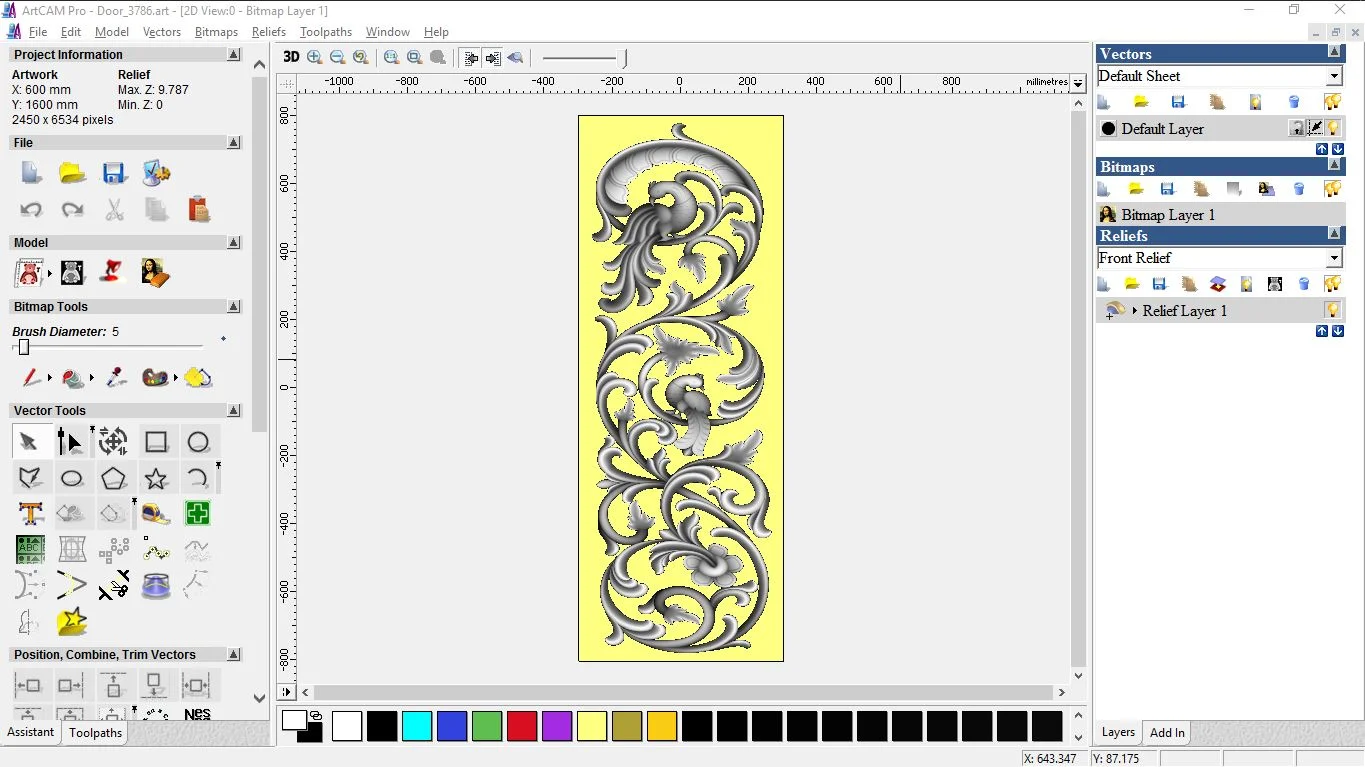The height and width of the screenshot is (767, 1365).
Task: Select the Create Star vector tool
Action: (x=156, y=478)
